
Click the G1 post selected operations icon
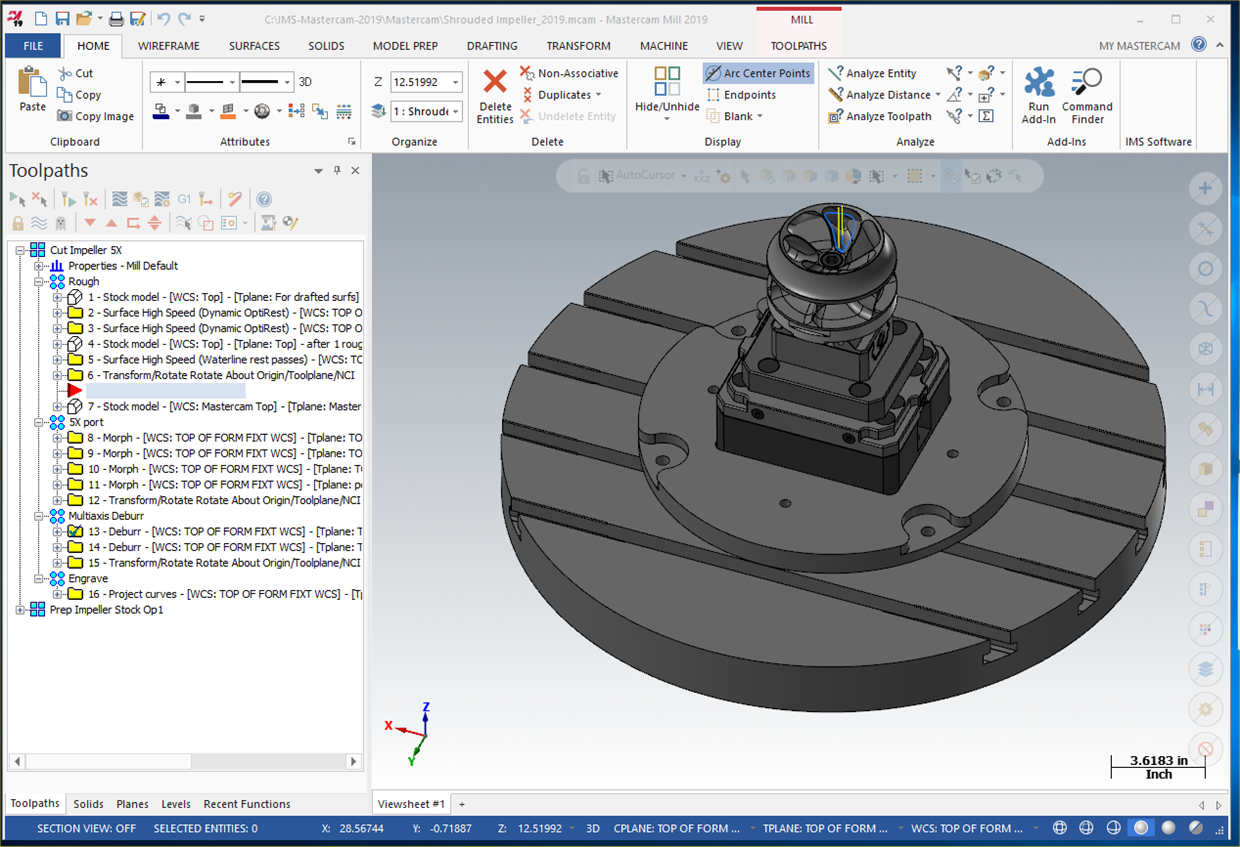[184, 199]
